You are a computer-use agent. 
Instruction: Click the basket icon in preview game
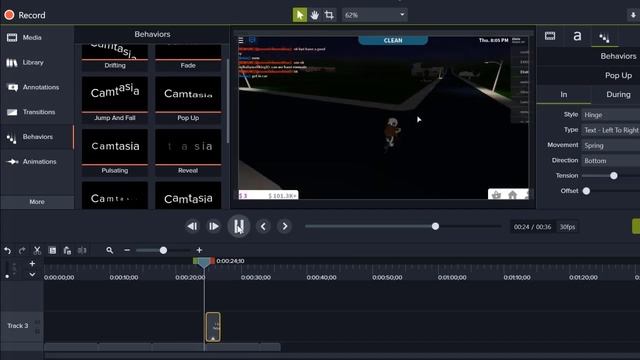point(496,195)
